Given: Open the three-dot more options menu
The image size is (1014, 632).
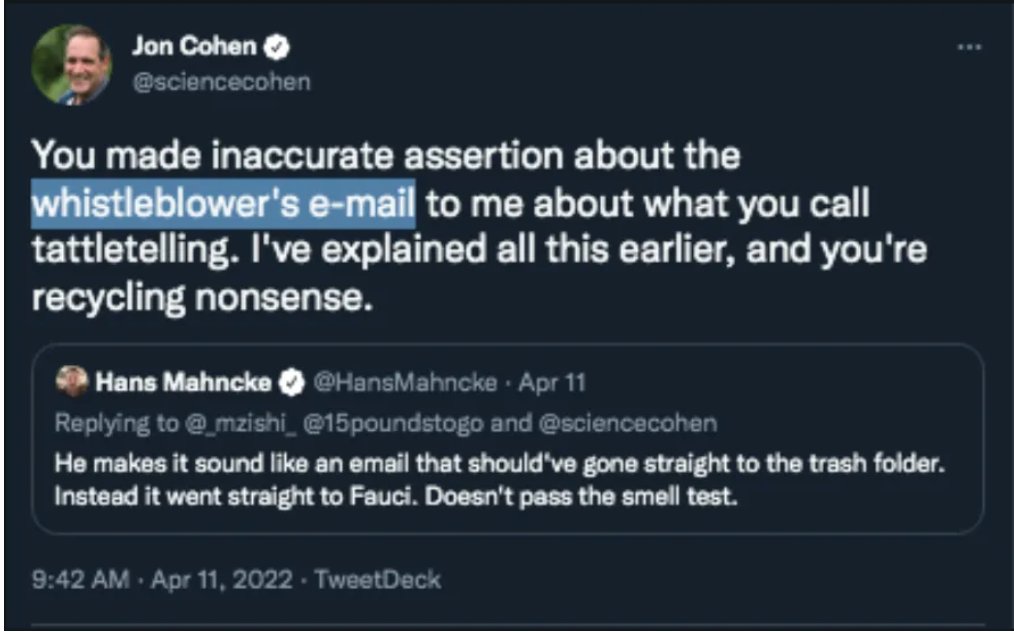Looking at the screenshot, I should coord(966,47).
